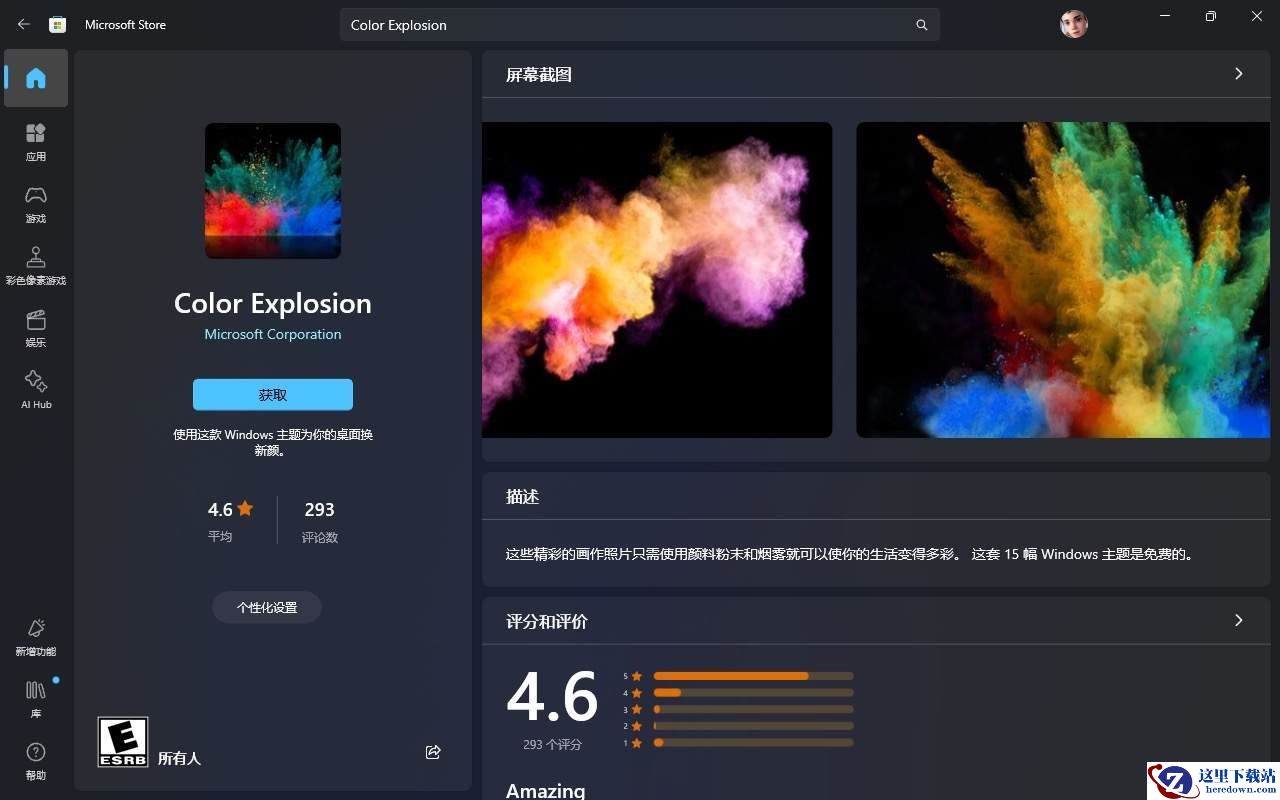The height and width of the screenshot is (800, 1280).
Task: Click the 获取 (Get) button
Action: [273, 395]
